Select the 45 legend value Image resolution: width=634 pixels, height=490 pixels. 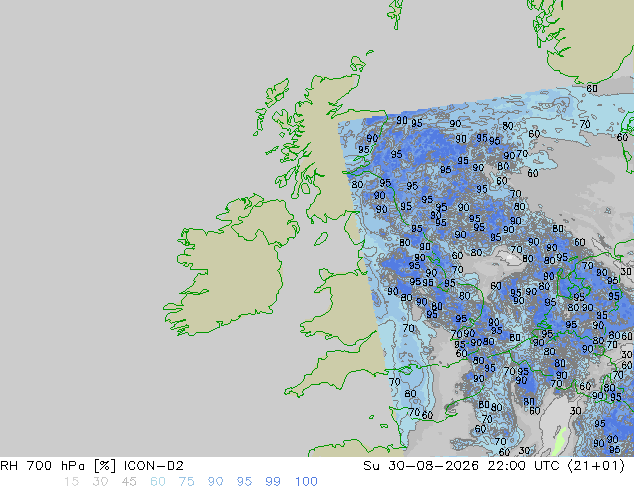(129, 482)
